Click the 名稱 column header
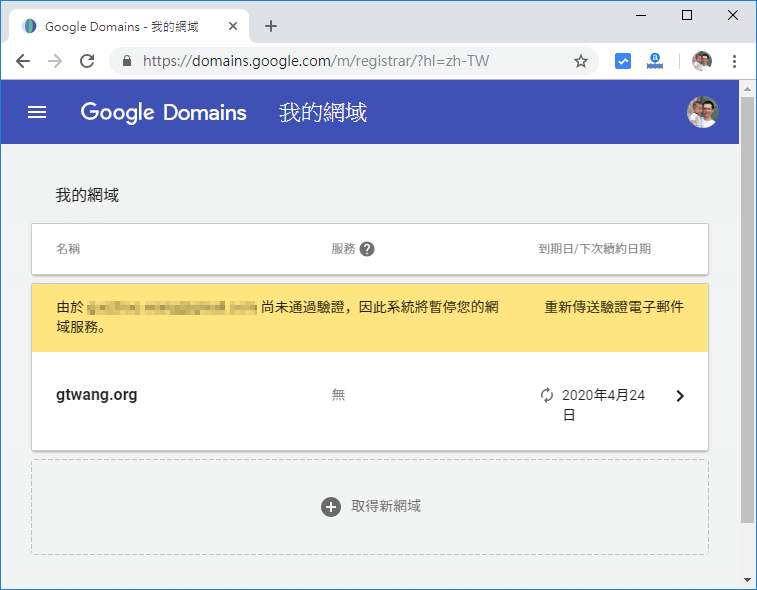Viewport: 757px width, 590px height. tap(68, 249)
